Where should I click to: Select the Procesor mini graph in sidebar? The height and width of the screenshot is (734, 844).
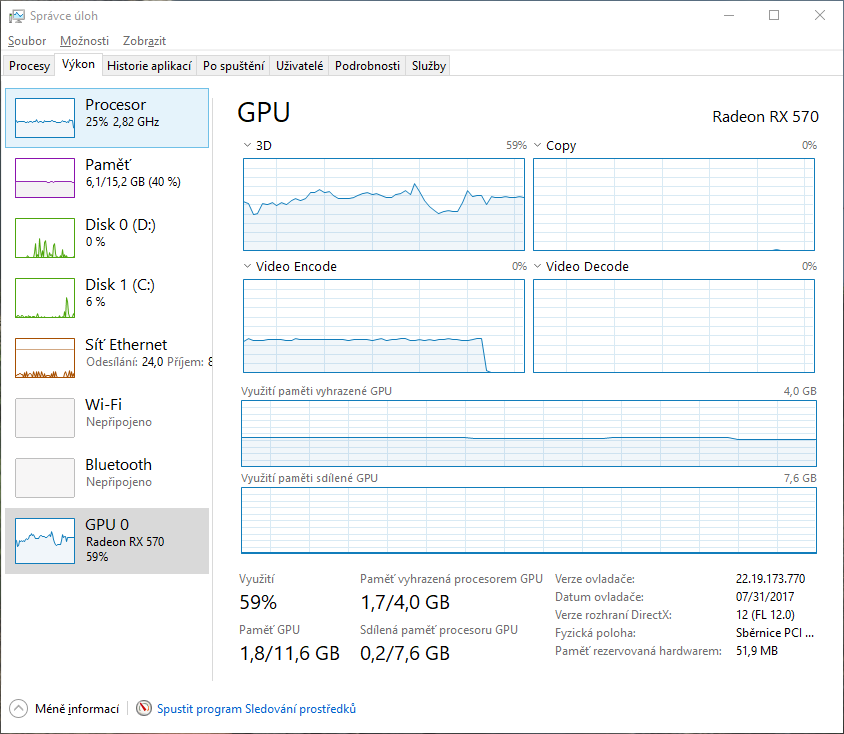tap(45, 118)
